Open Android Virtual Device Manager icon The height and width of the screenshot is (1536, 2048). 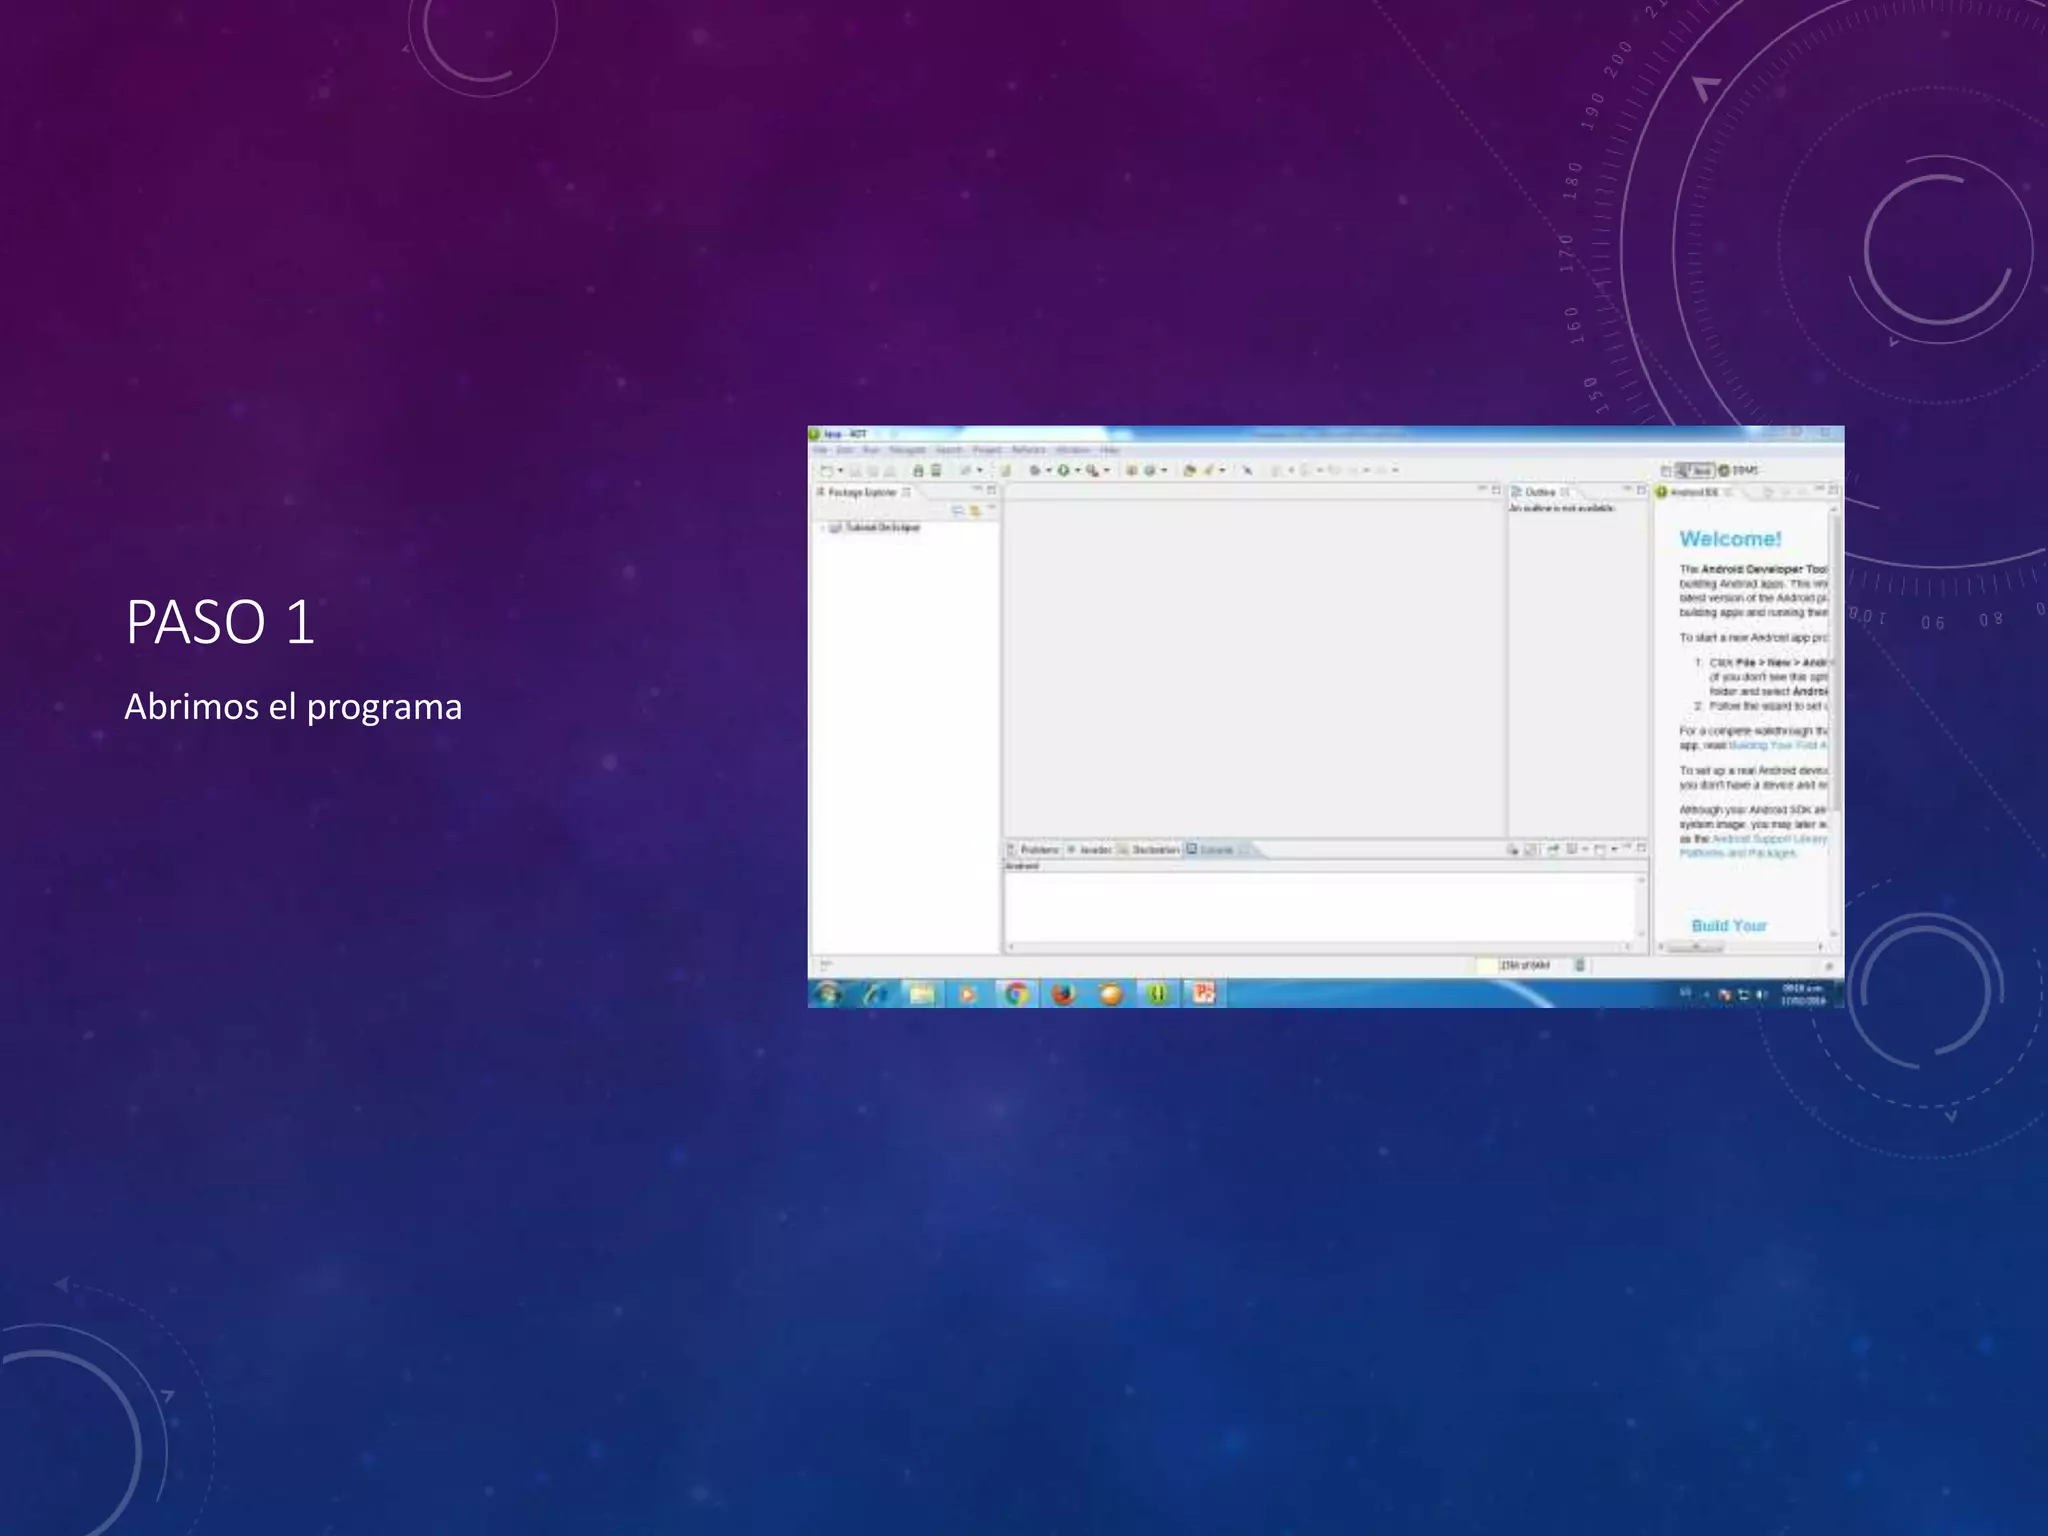click(936, 470)
